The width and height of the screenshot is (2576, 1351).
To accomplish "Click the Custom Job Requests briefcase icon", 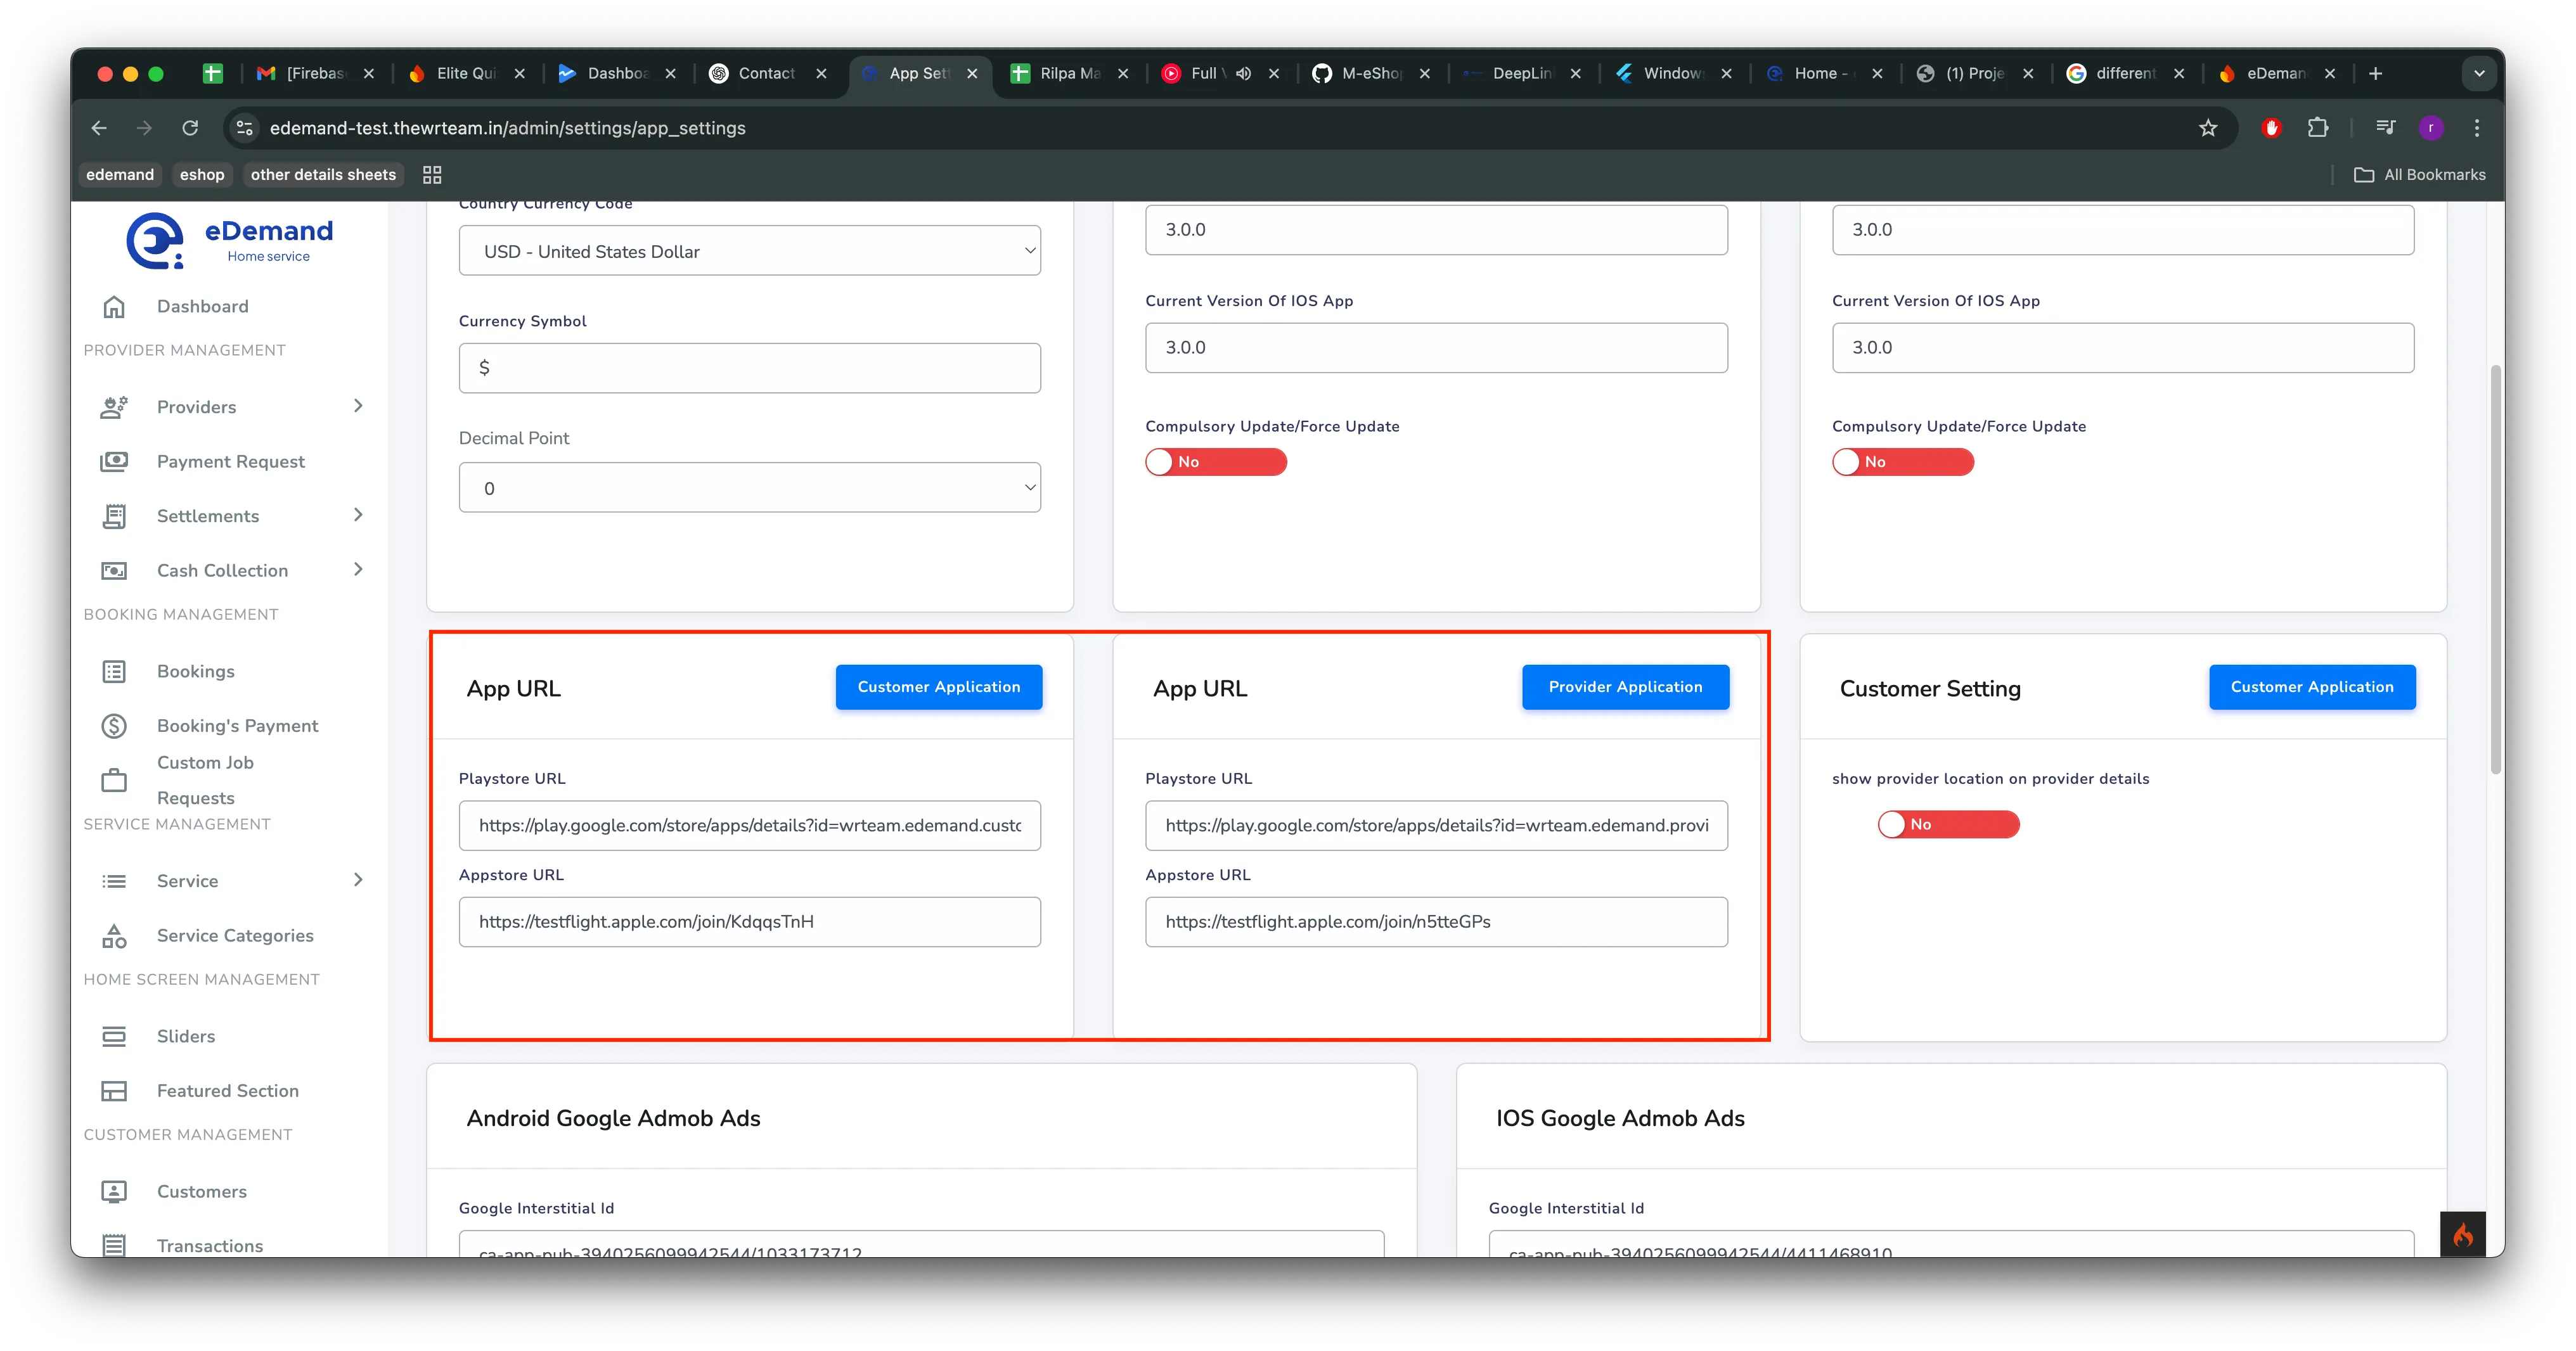I will [x=114, y=780].
